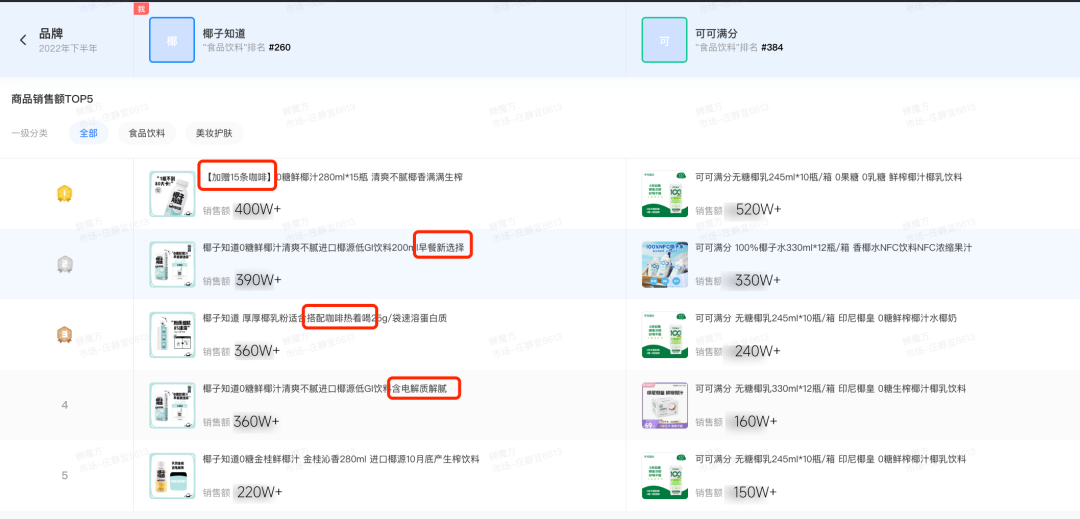This screenshot has height=519, width=1080.
Task: Click the 可可满分 brand name header
Action: tap(717, 33)
